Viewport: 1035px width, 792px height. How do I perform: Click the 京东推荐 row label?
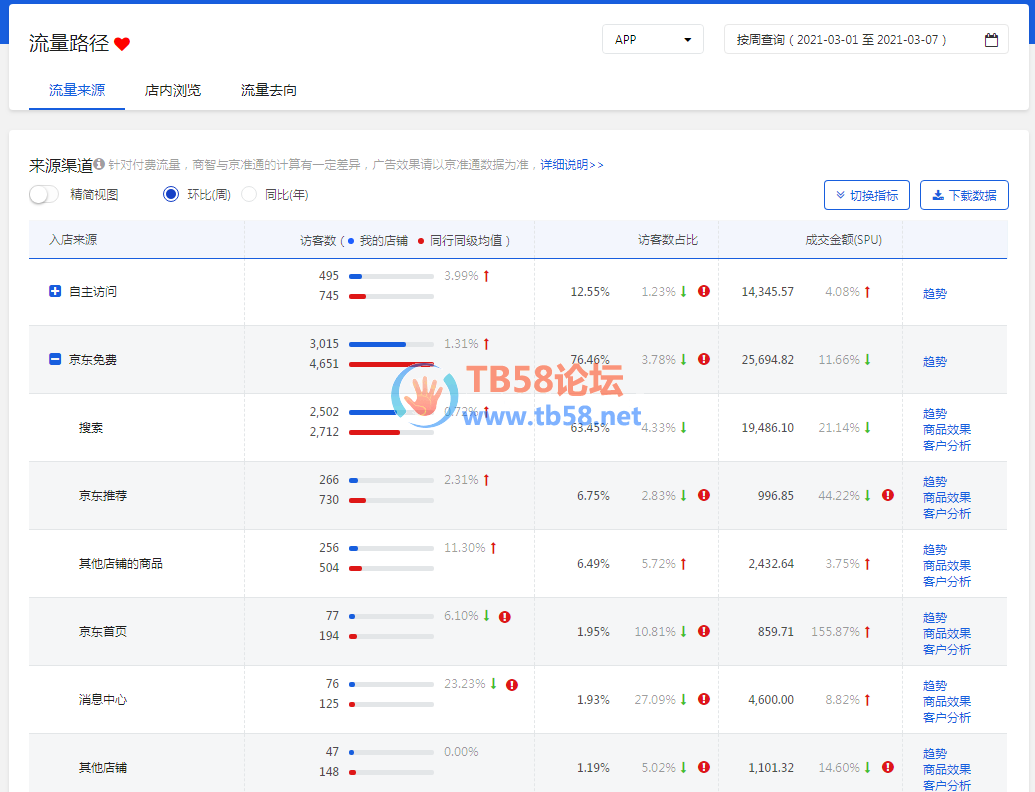[102, 496]
